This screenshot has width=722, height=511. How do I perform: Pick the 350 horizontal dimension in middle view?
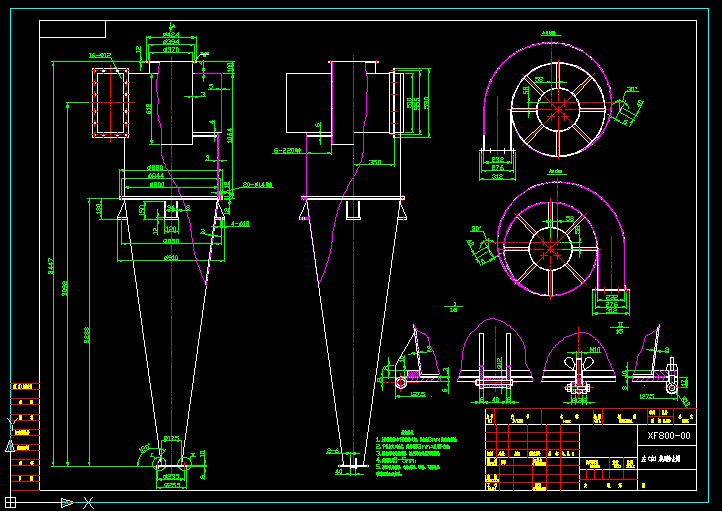(x=375, y=162)
